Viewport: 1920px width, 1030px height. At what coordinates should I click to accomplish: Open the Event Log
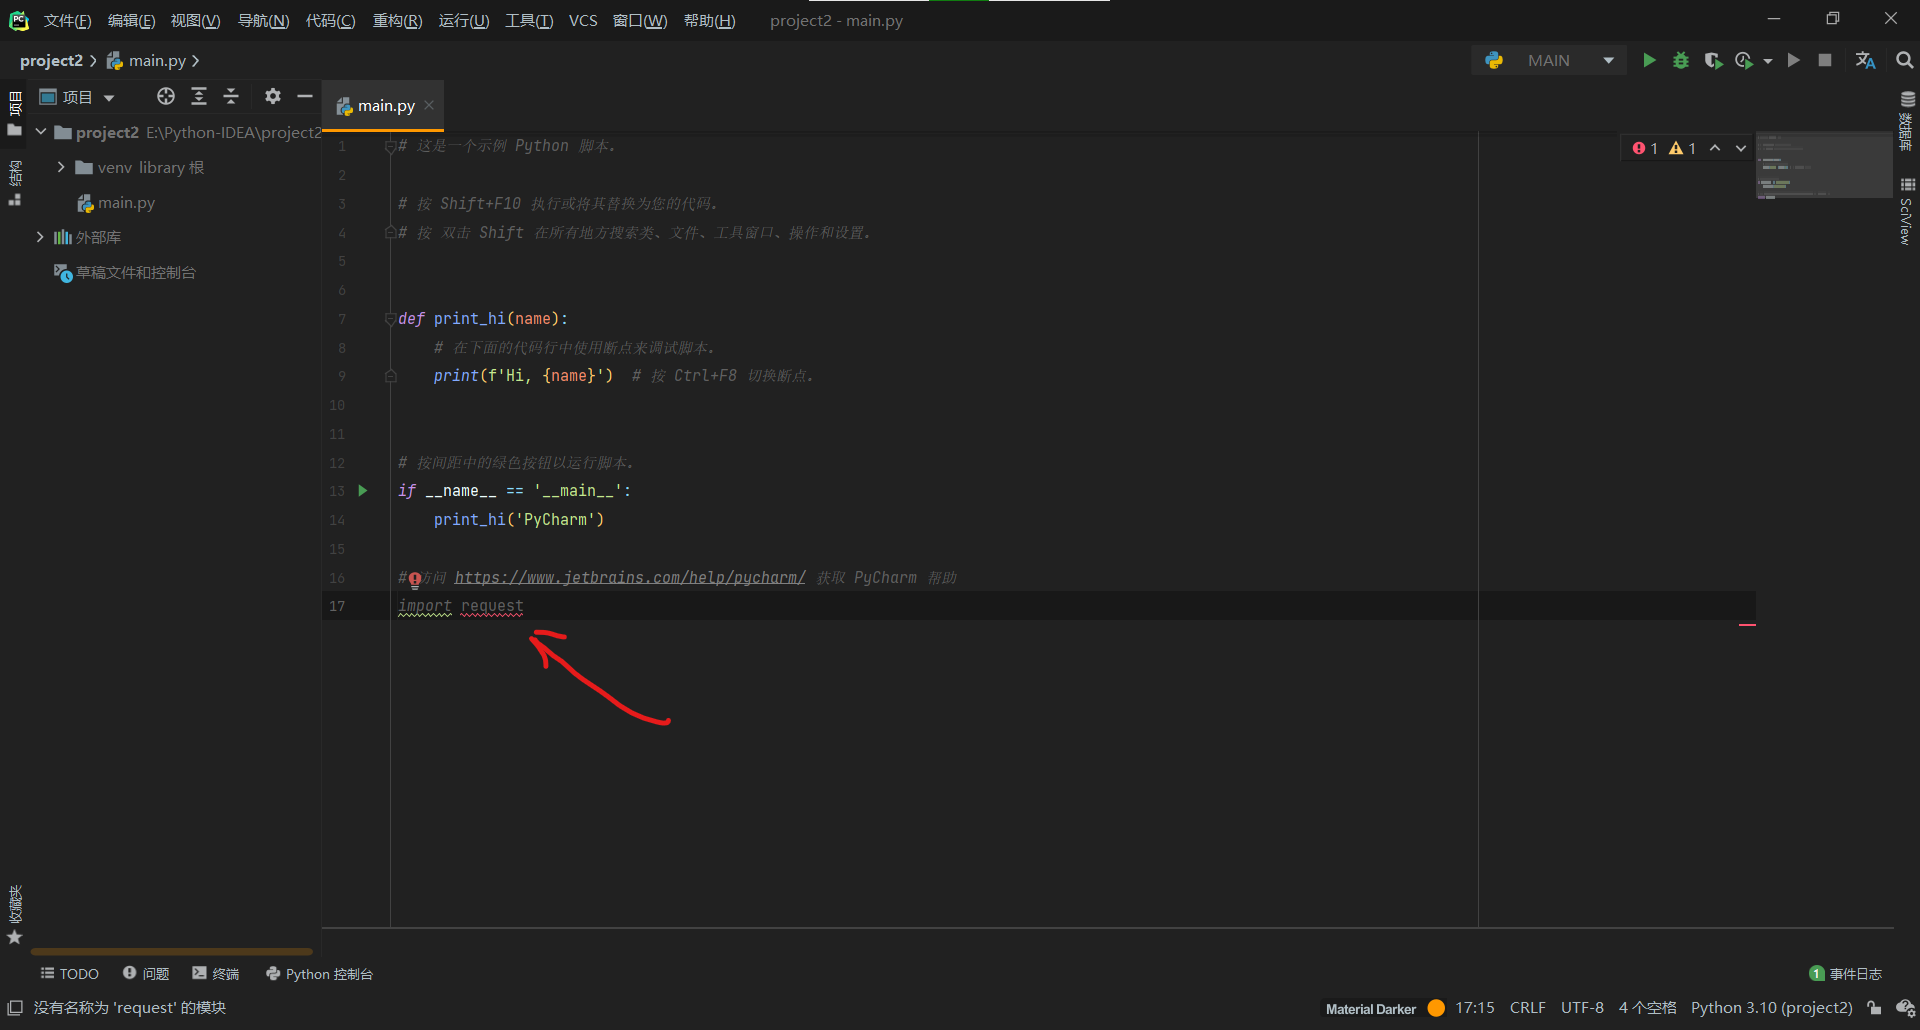(1846, 974)
